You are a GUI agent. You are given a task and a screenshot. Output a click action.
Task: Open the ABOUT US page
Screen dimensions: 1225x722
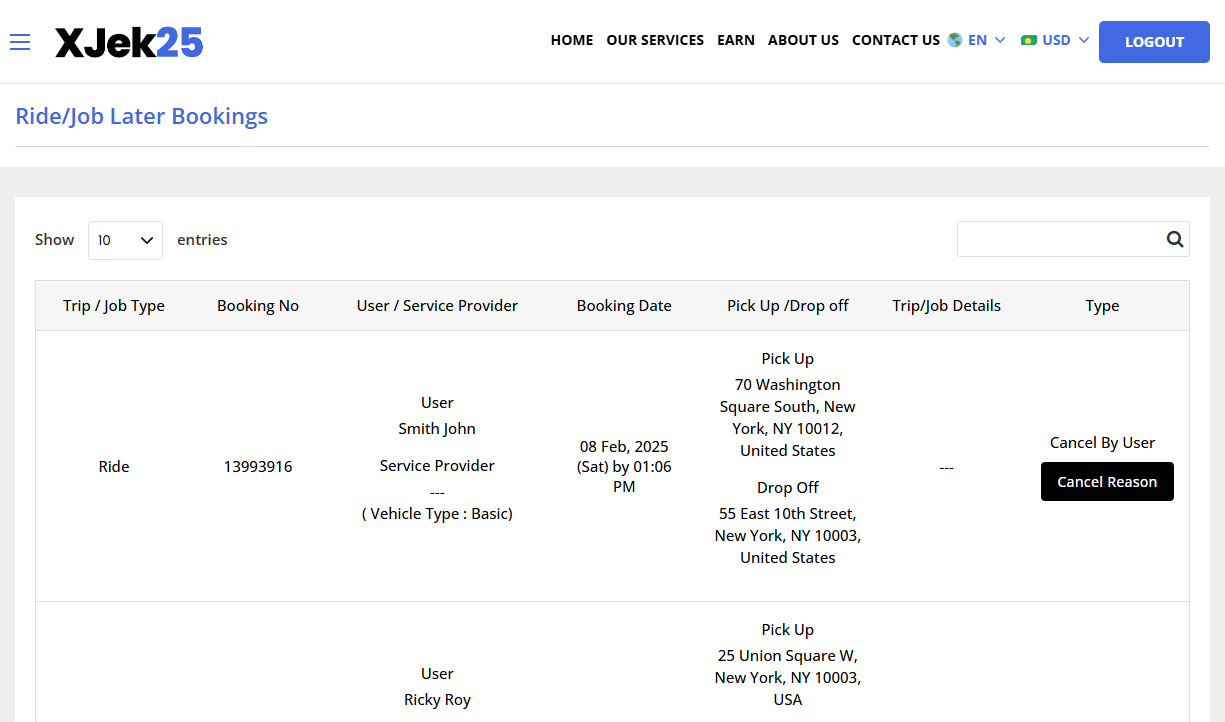coord(803,40)
